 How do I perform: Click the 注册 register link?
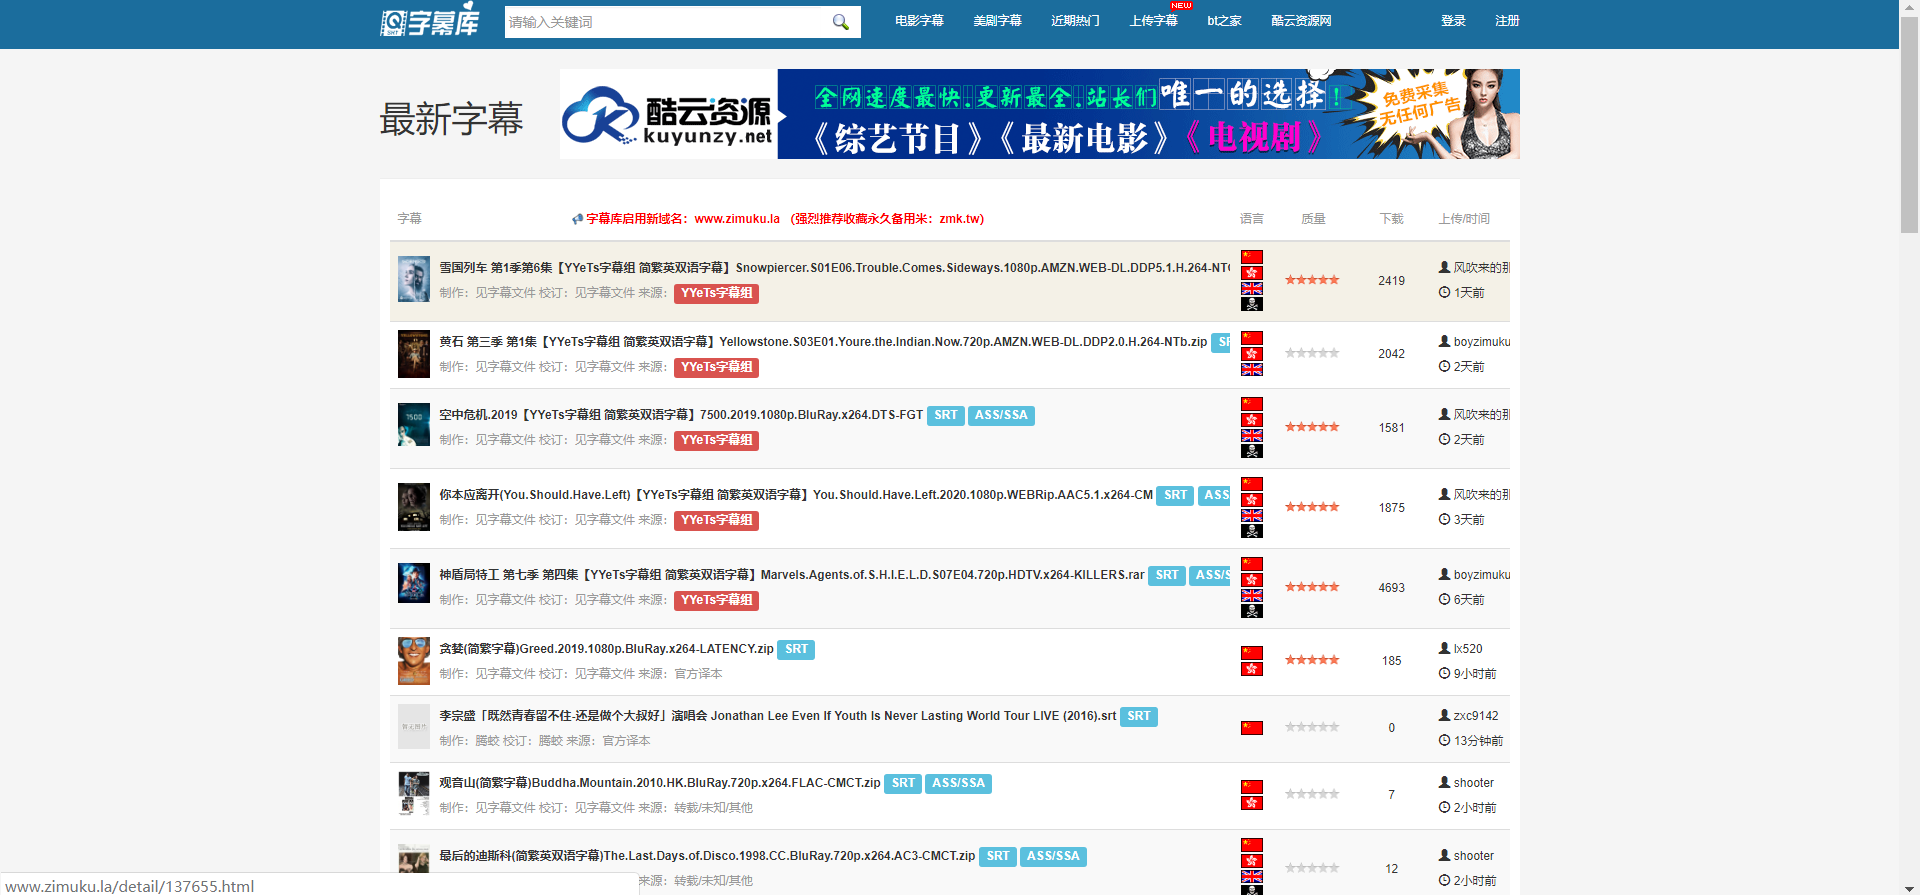point(1507,21)
